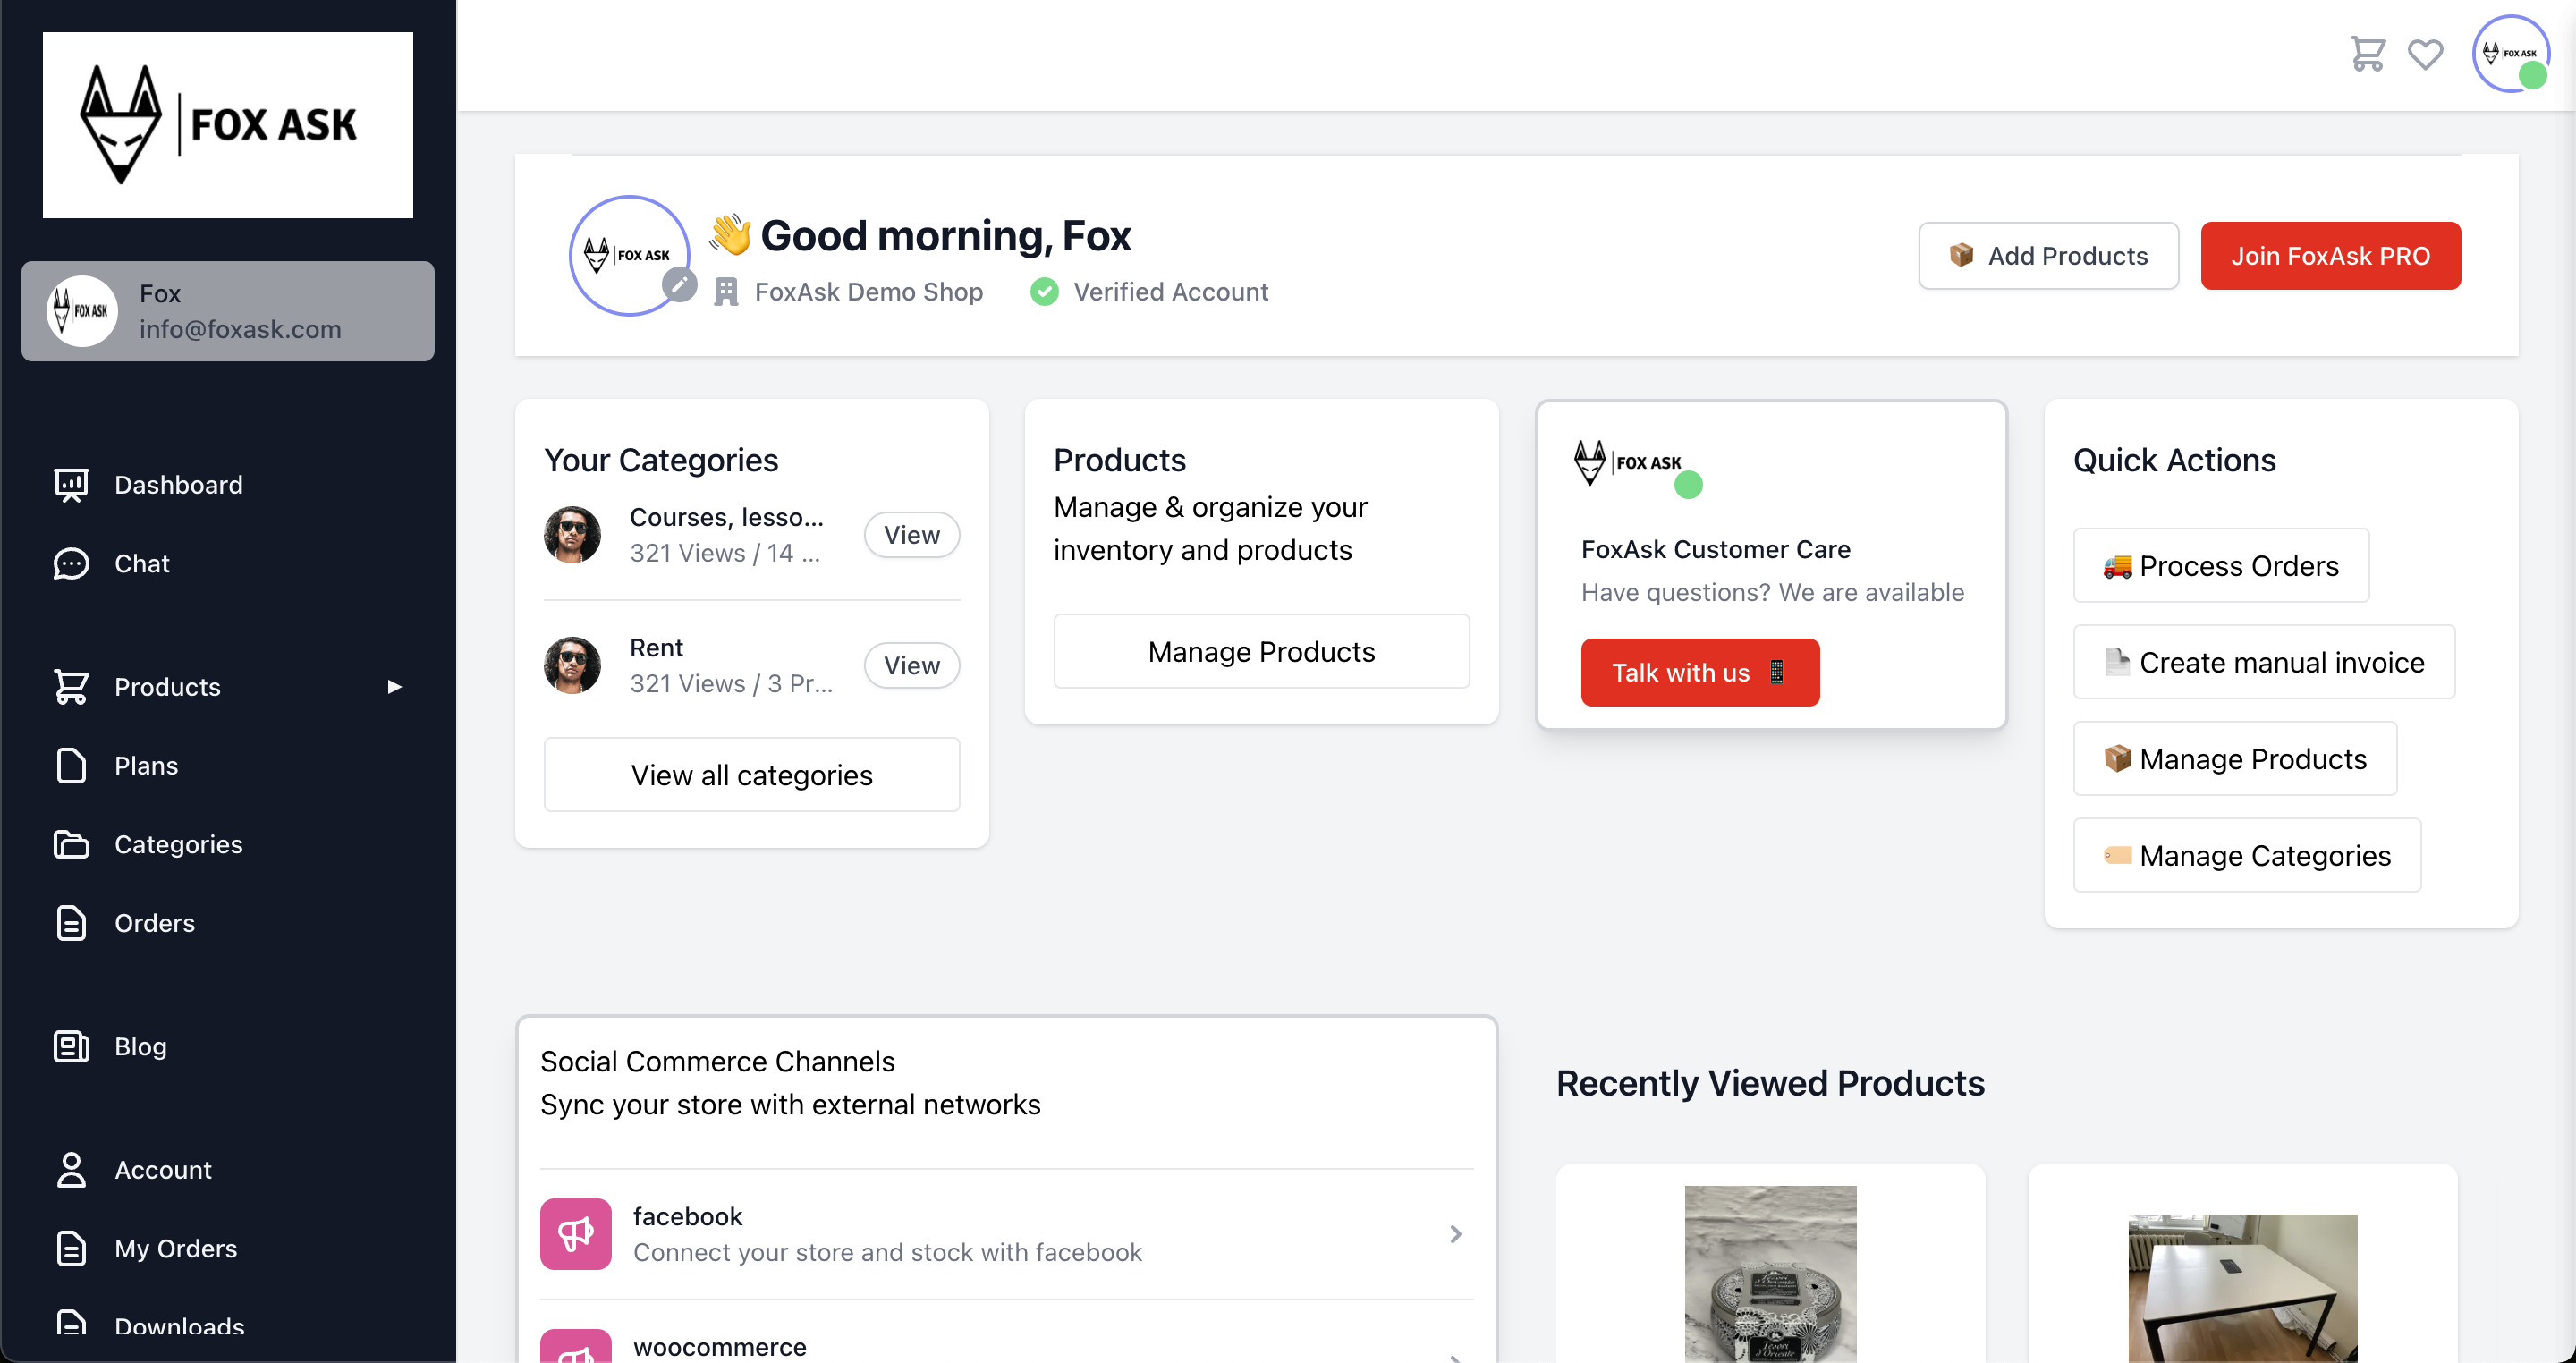Click the Chat bubble icon in sidebar
Viewport: 2576px width, 1363px height.
[71, 564]
